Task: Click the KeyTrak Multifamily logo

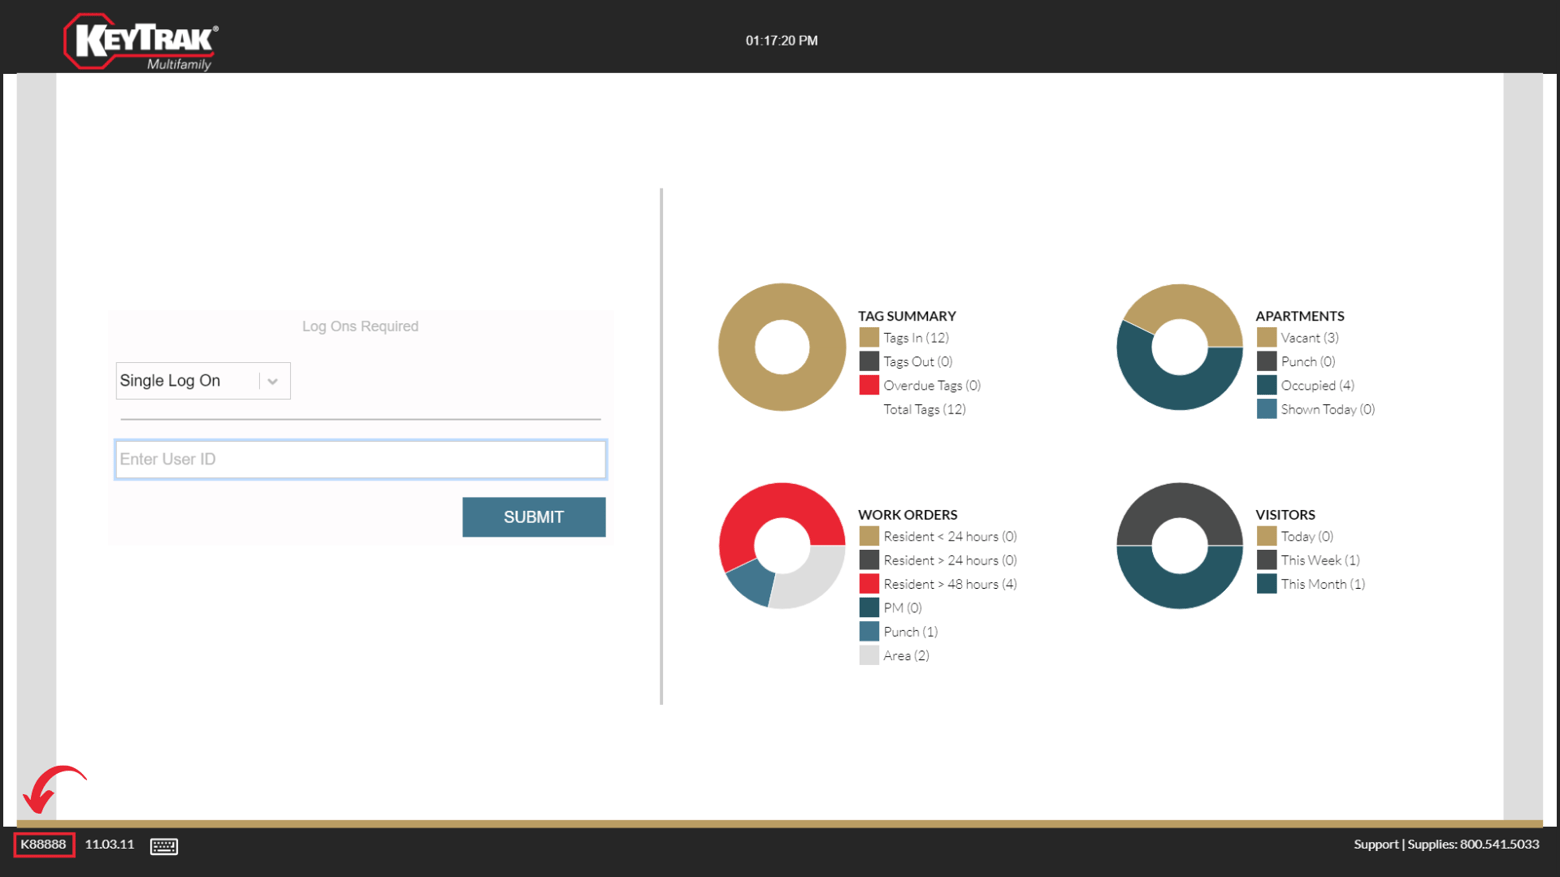Action: (x=138, y=40)
